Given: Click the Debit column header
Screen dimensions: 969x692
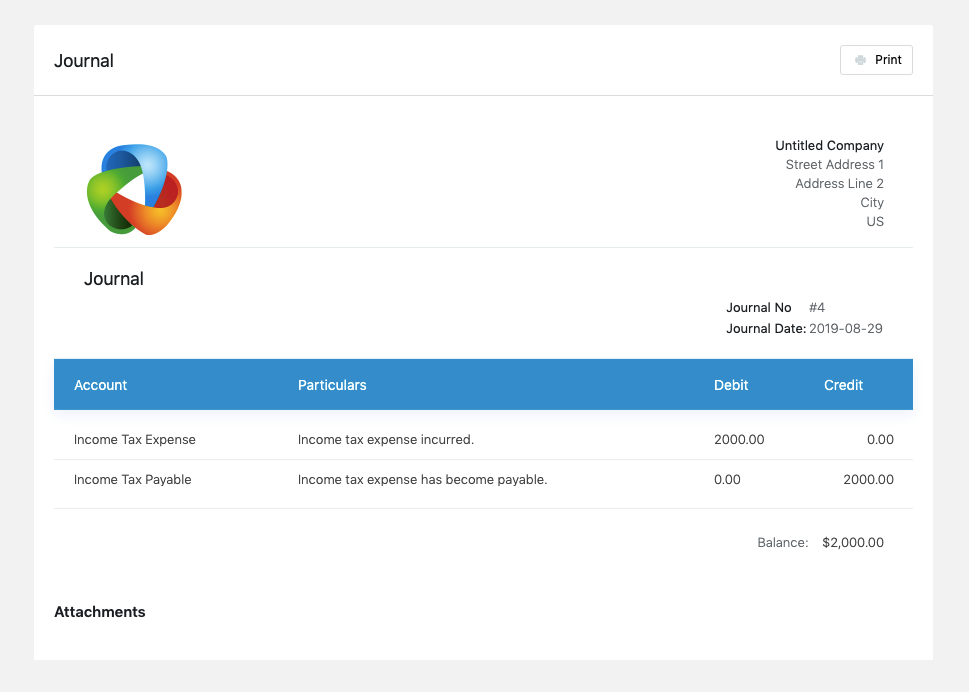Looking at the screenshot, I should pyautogui.click(x=731, y=385).
